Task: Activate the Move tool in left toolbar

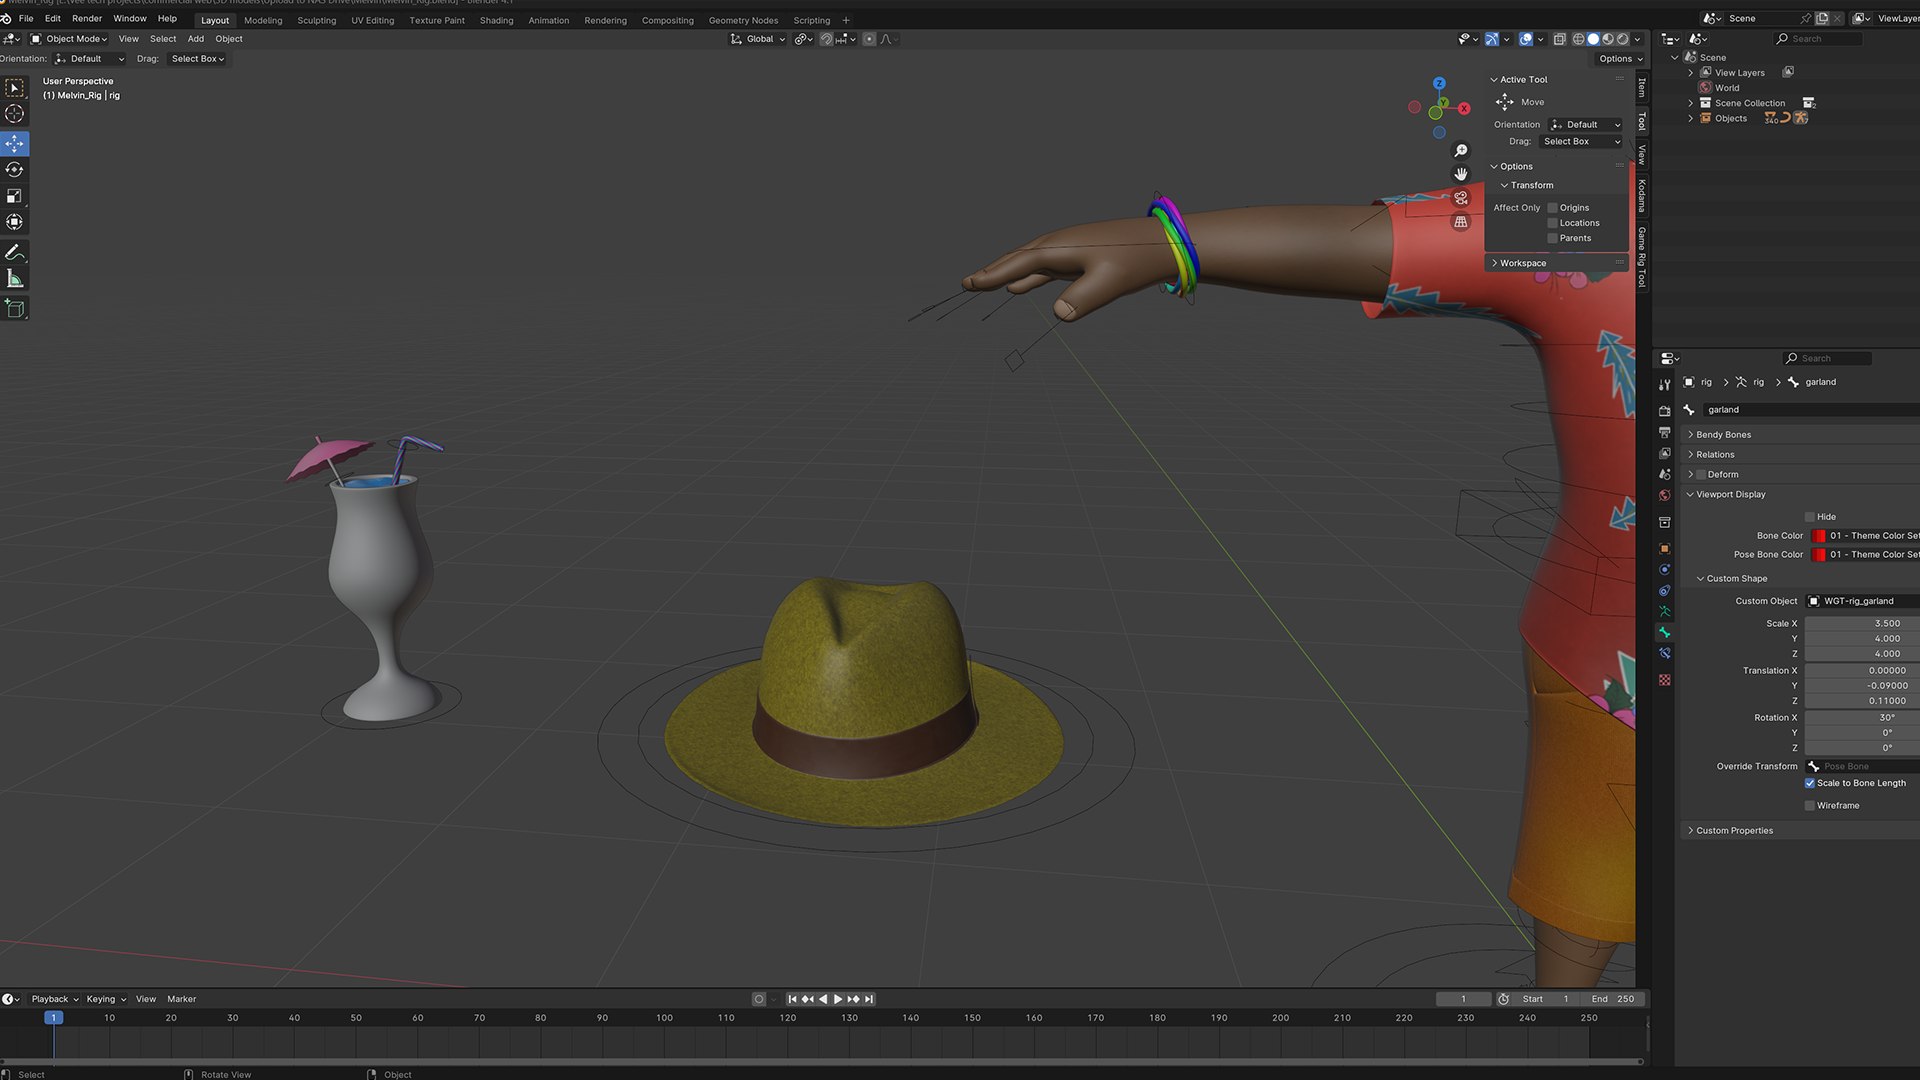Action: (x=15, y=144)
